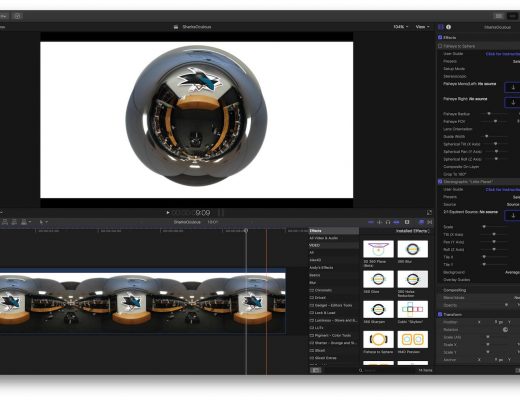520x400 pixels.
Task: Select the 360 Noise Reduction effect thumbnail
Action: (x=413, y=279)
